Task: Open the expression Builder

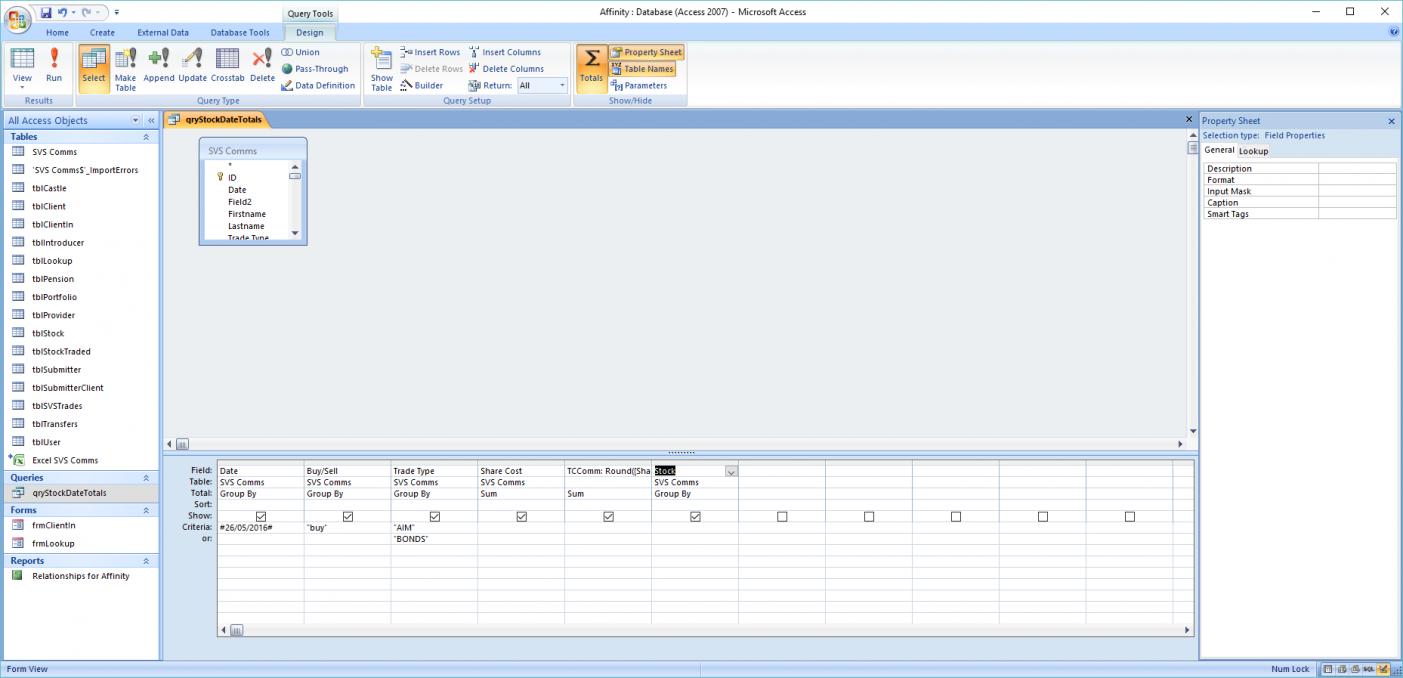Action: click(422, 85)
